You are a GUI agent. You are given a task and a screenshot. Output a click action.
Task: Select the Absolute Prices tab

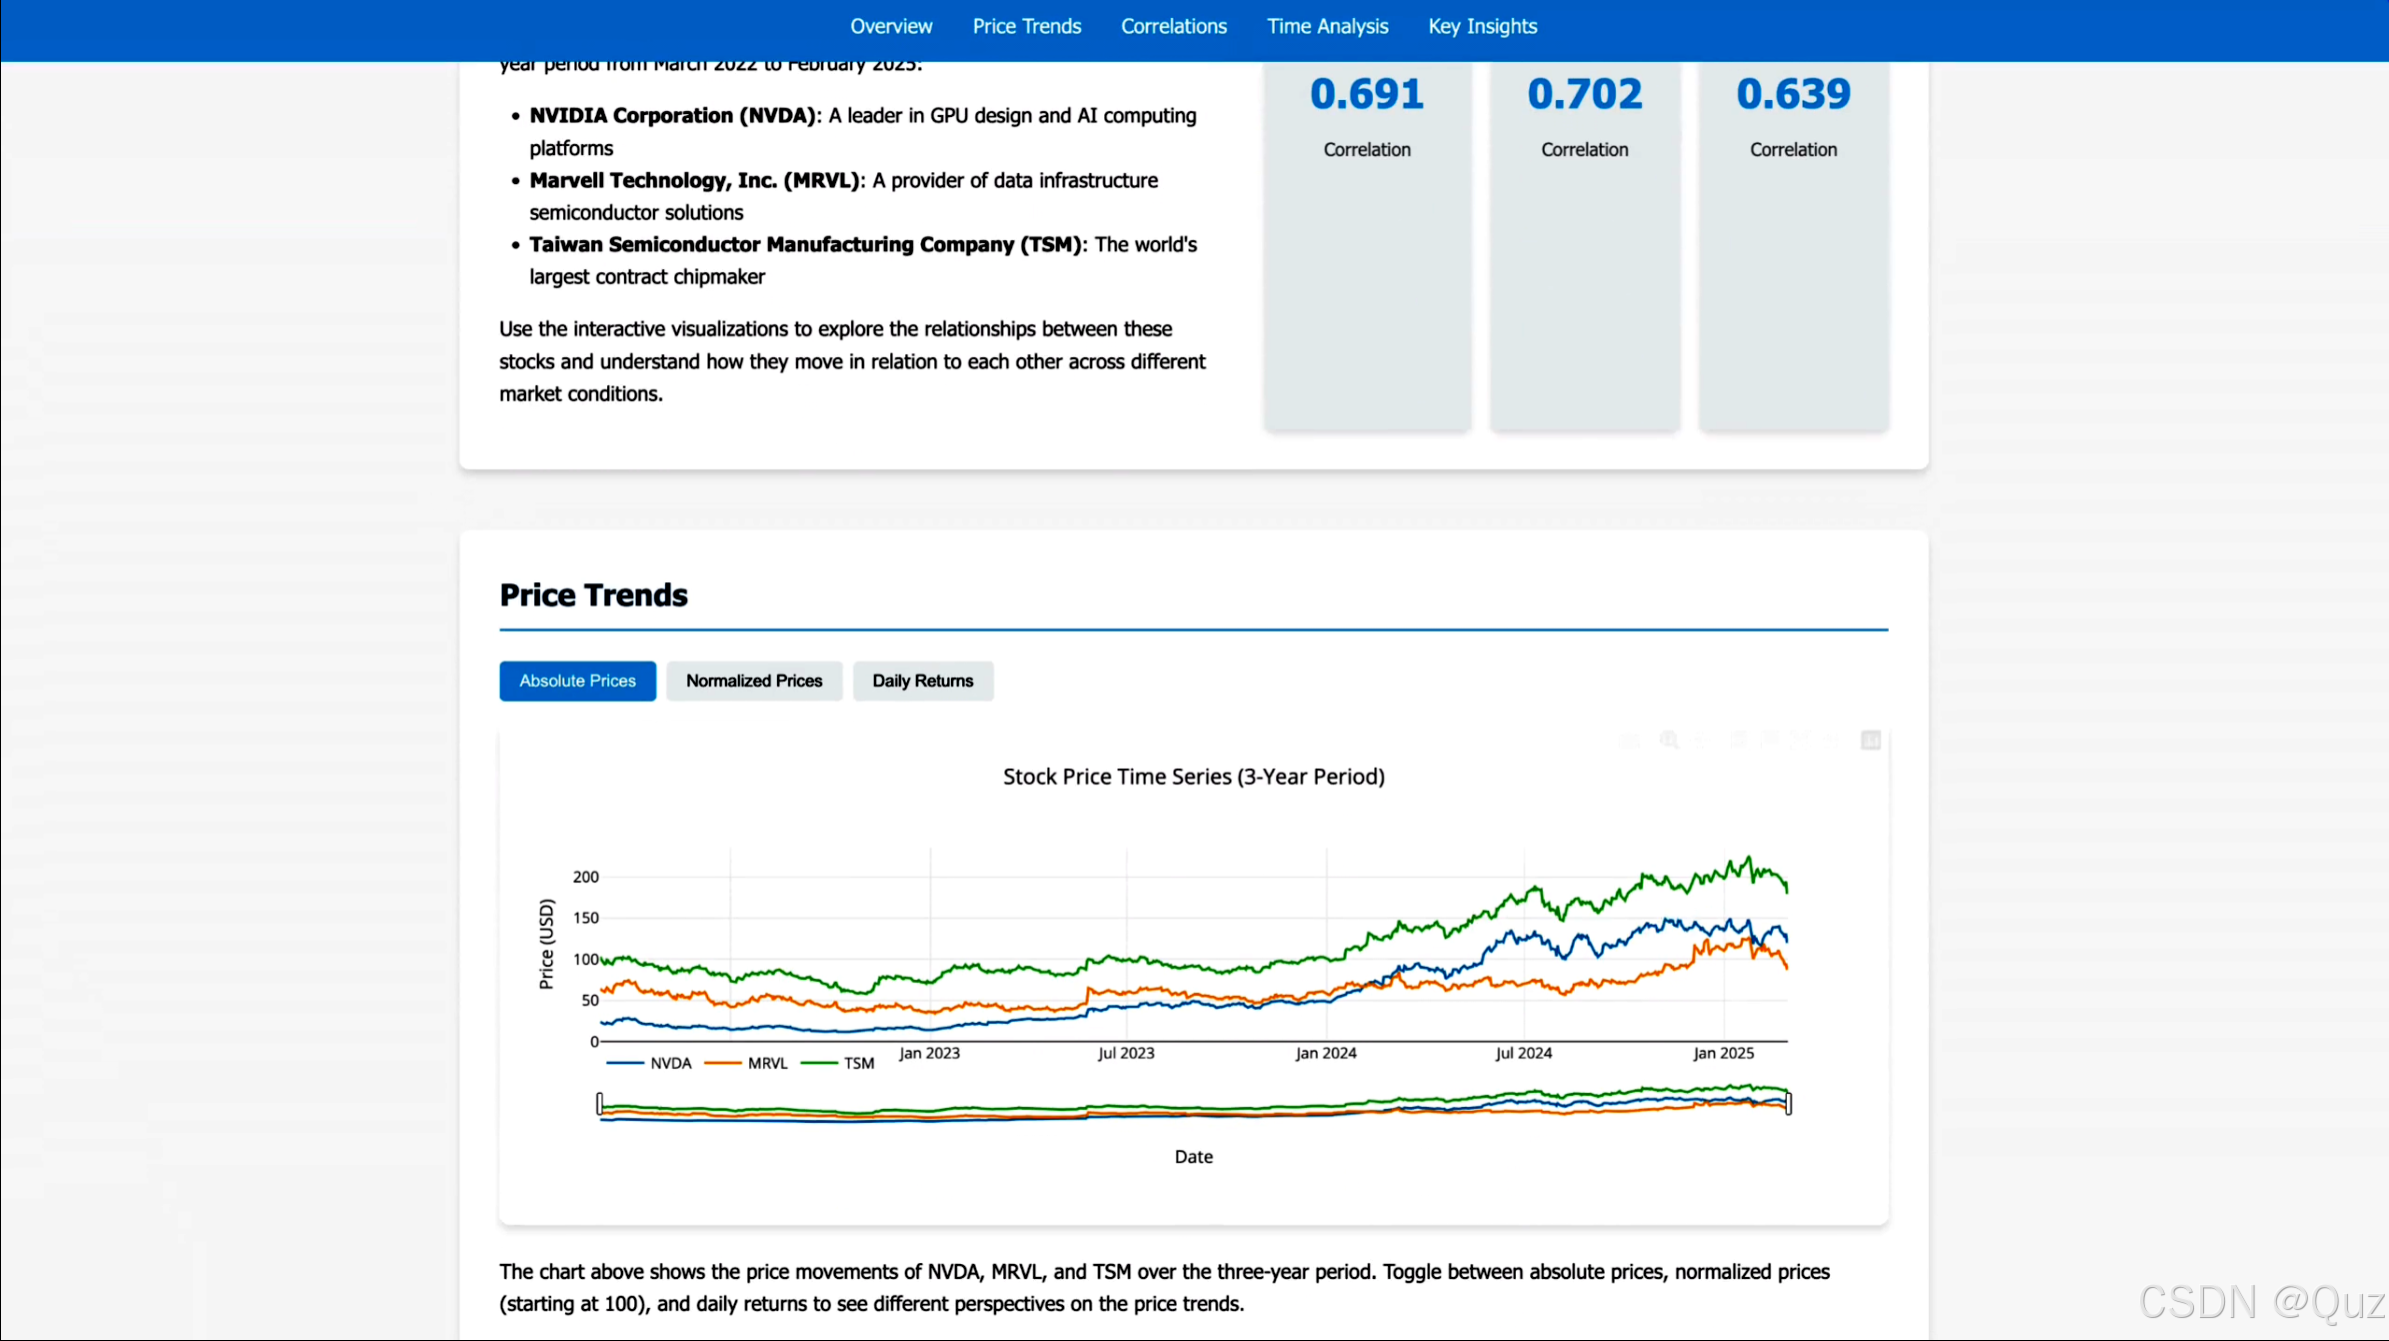(x=577, y=681)
